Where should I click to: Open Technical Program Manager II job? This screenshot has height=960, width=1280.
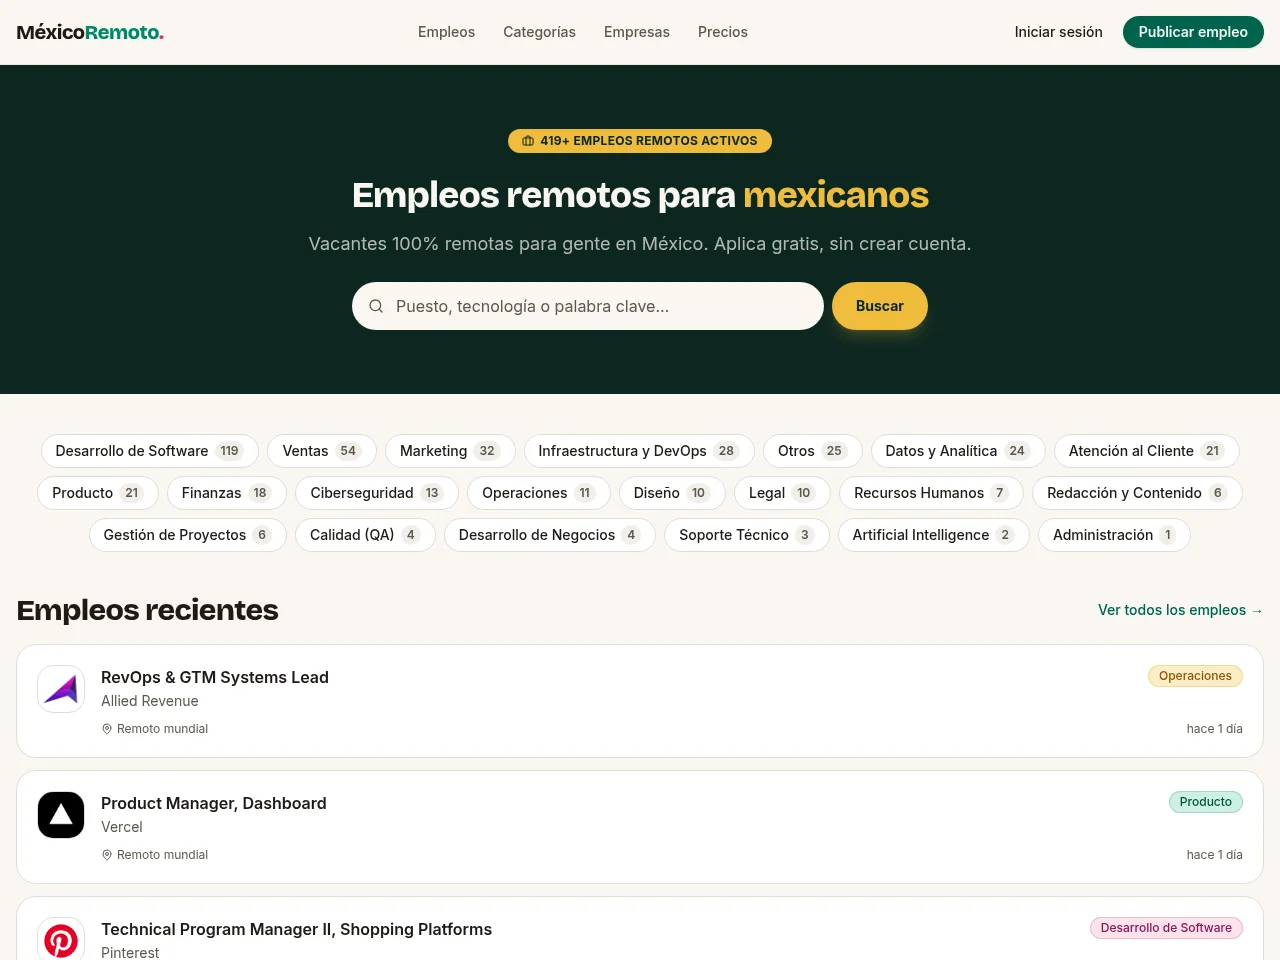(x=297, y=929)
